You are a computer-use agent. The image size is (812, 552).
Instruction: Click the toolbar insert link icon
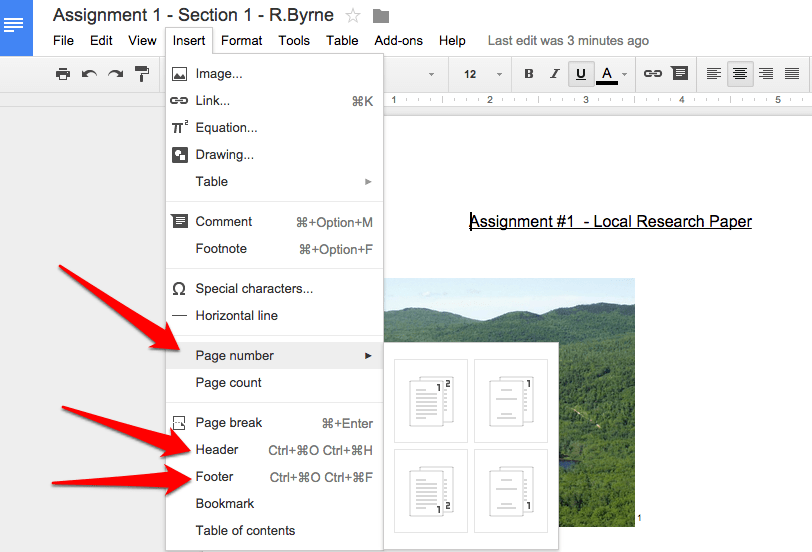pyautogui.click(x=652, y=74)
